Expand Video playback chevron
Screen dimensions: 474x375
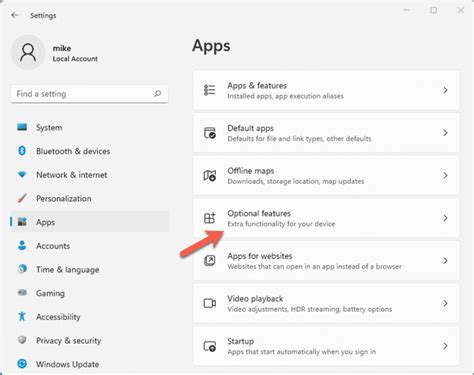pos(445,303)
